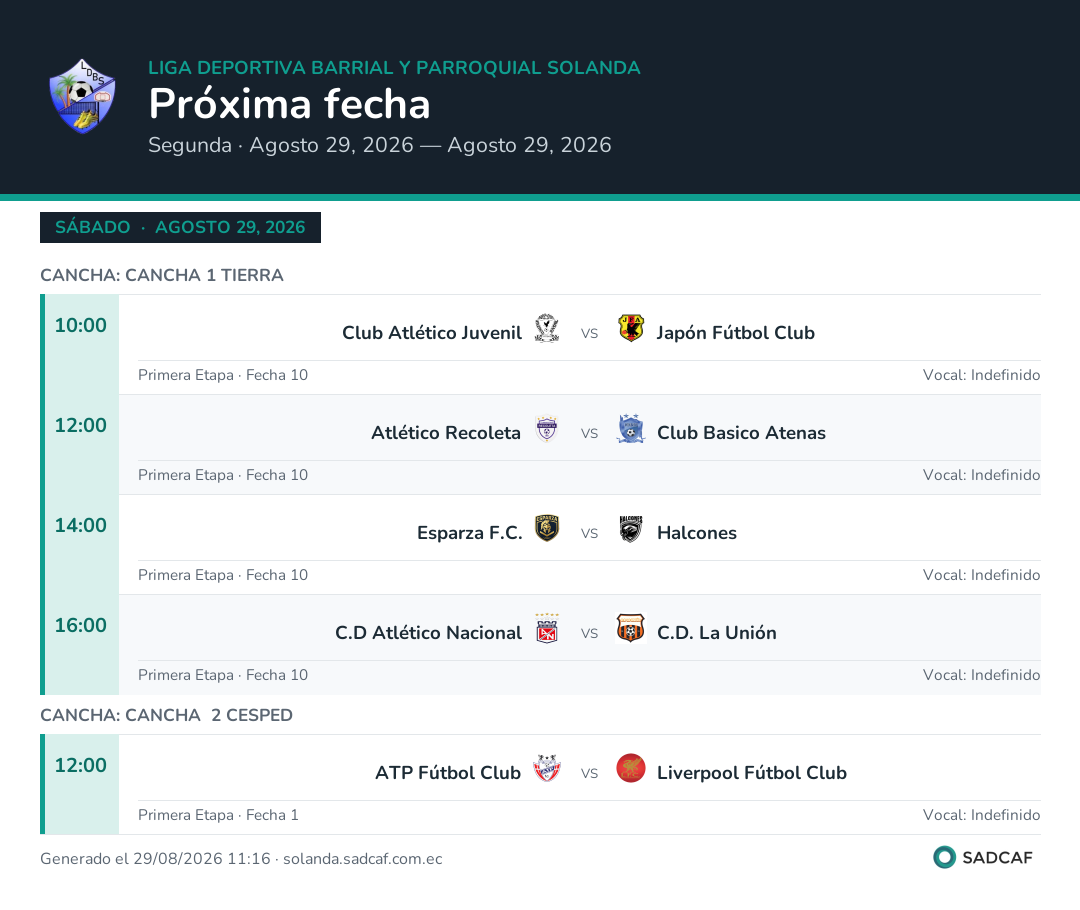The width and height of the screenshot is (1080, 910).
Task: Click the SADCAF ring logo
Action: [x=944, y=857]
